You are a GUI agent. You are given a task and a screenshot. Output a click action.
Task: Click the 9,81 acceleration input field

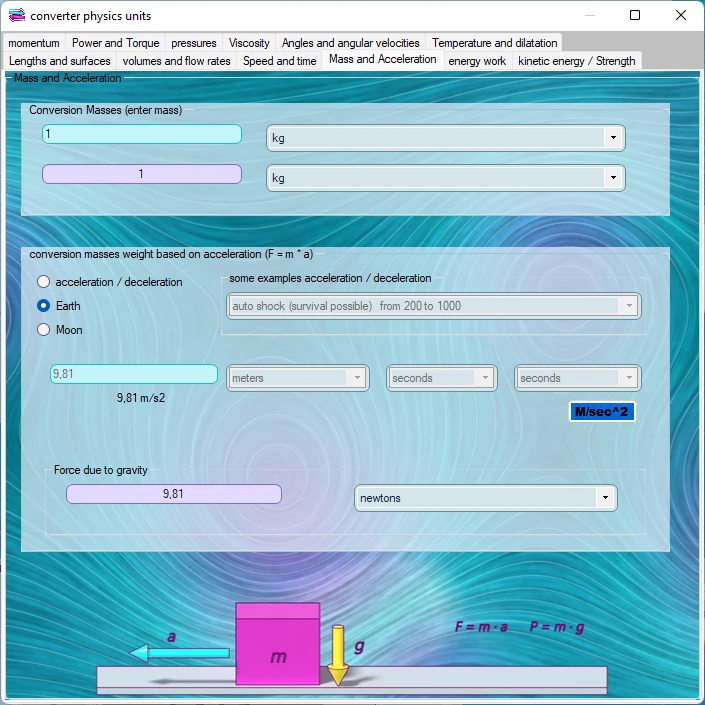134,374
